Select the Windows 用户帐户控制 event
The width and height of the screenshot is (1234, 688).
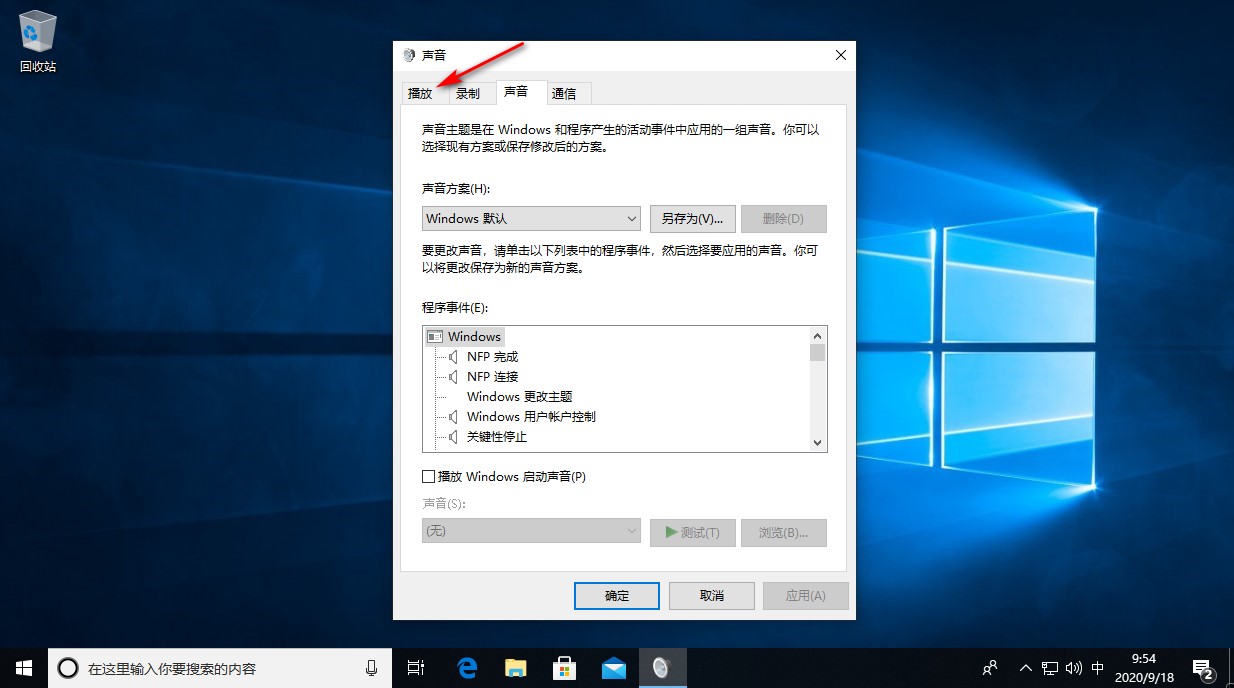click(530, 417)
